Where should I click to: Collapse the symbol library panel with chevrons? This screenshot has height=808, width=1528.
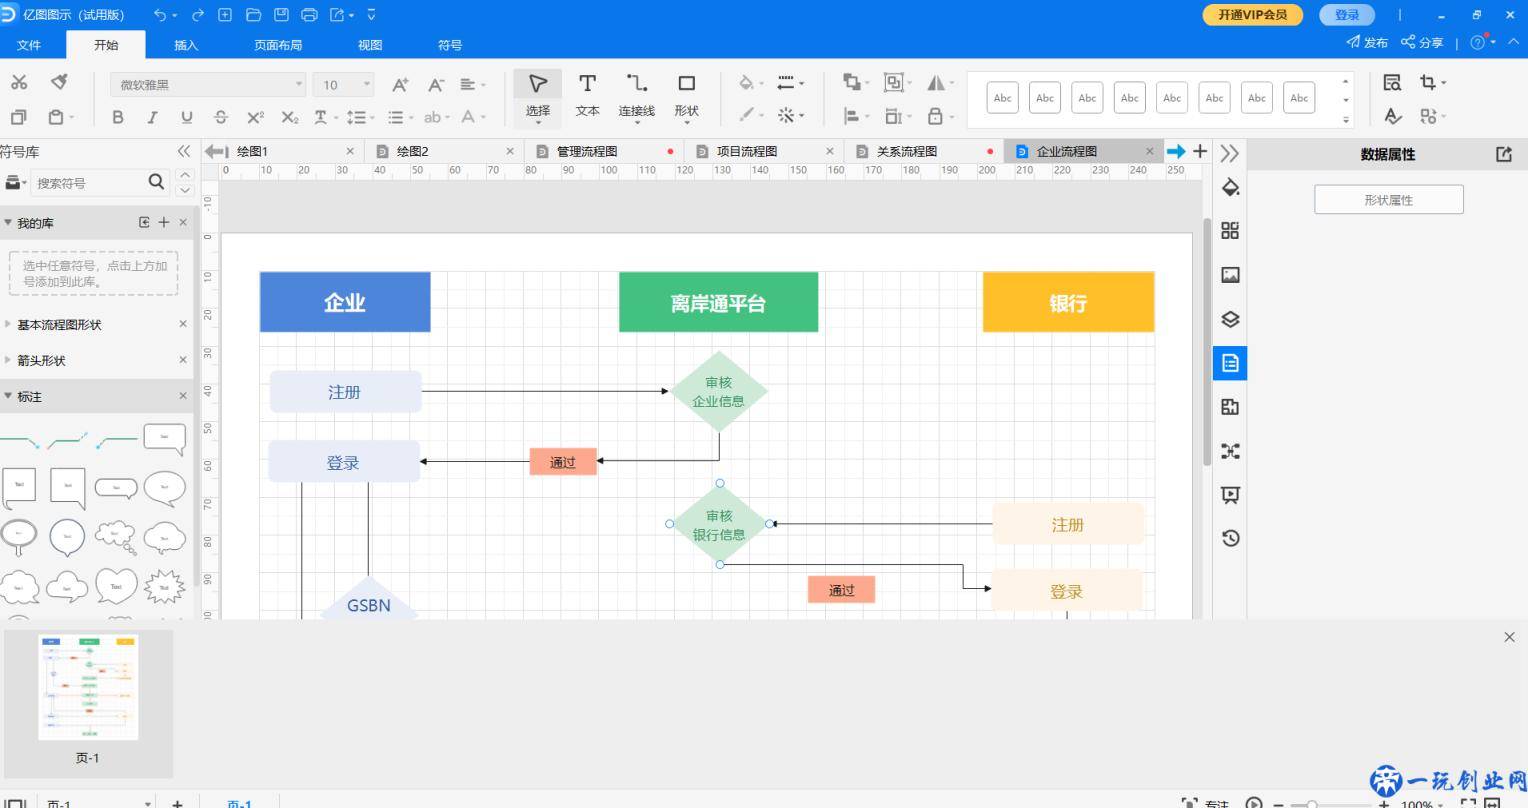[x=183, y=151]
